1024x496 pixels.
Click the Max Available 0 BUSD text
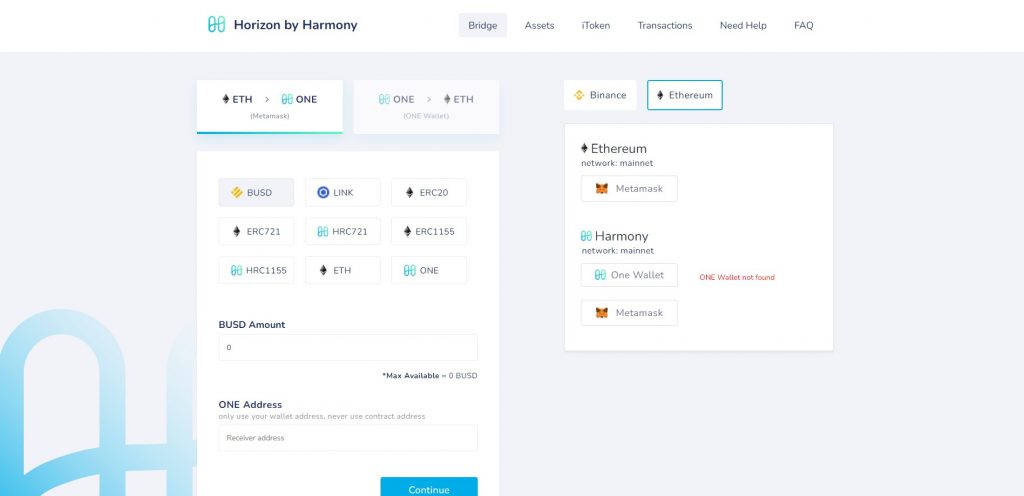[x=430, y=376]
